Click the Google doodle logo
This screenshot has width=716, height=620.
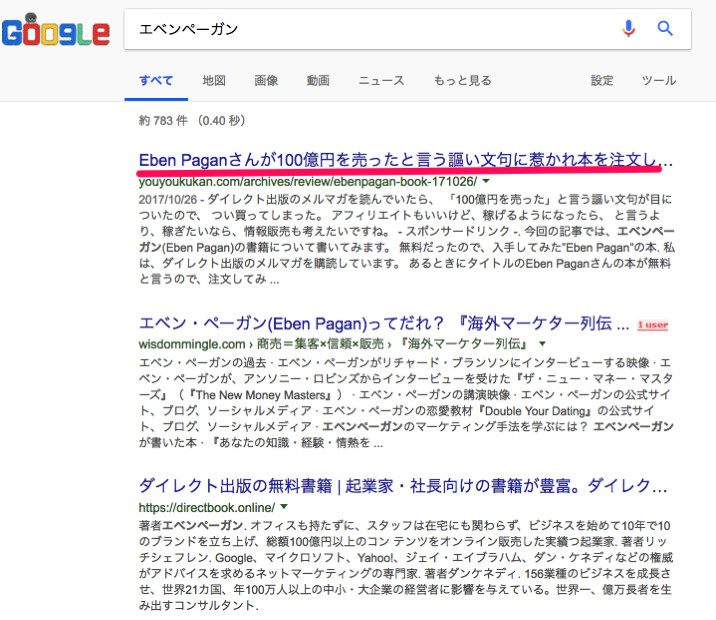pyautogui.click(x=56, y=30)
